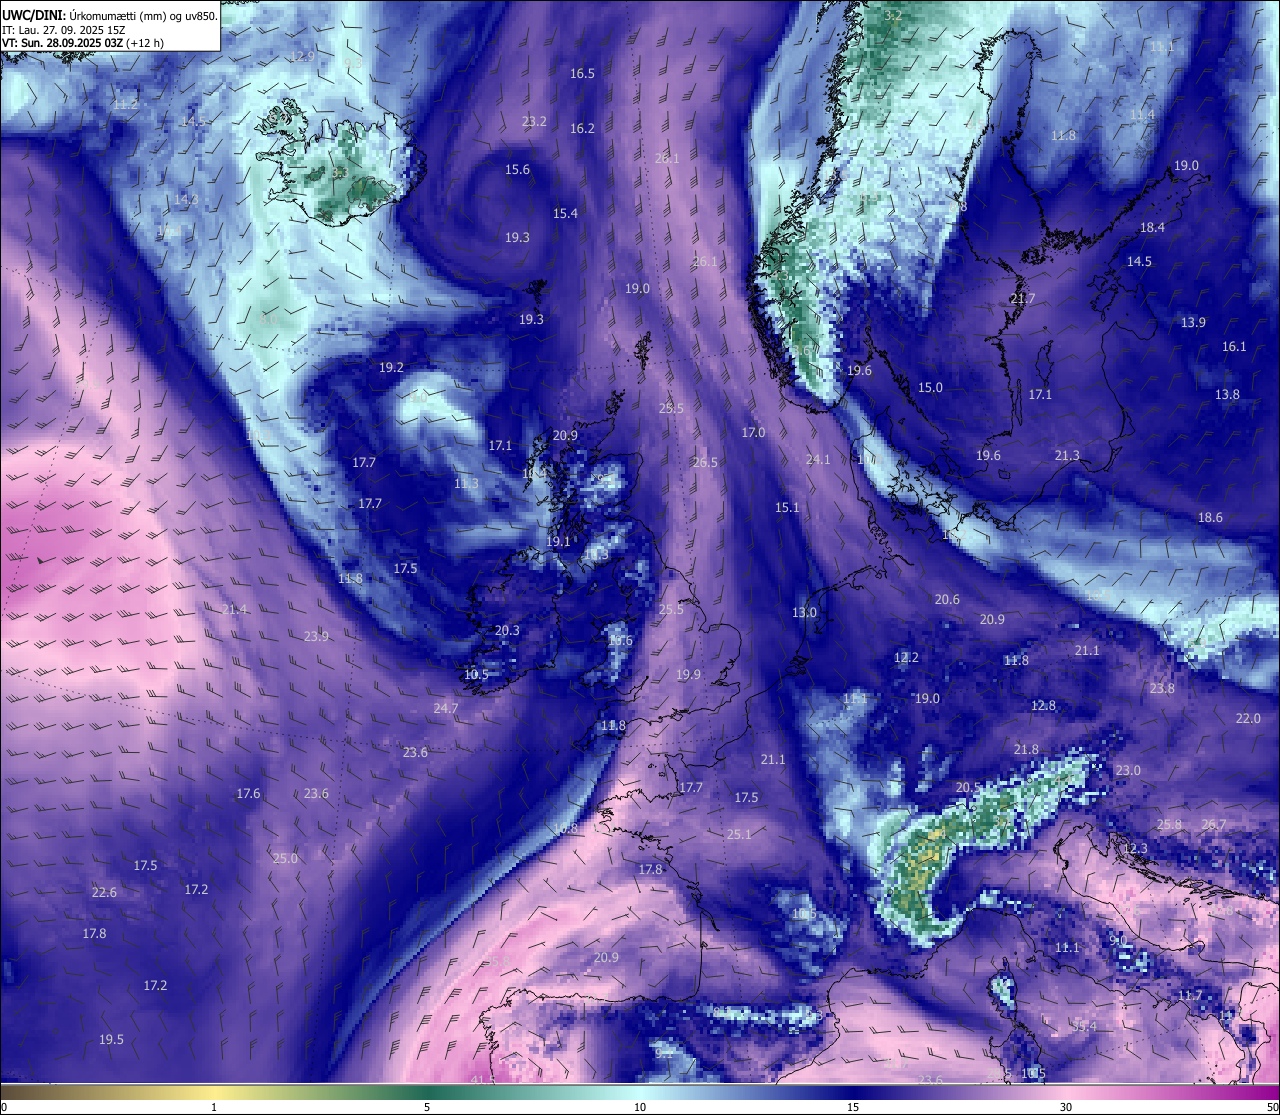
Task: Click the colour scale tick label 30
Action: [x=1066, y=1107]
